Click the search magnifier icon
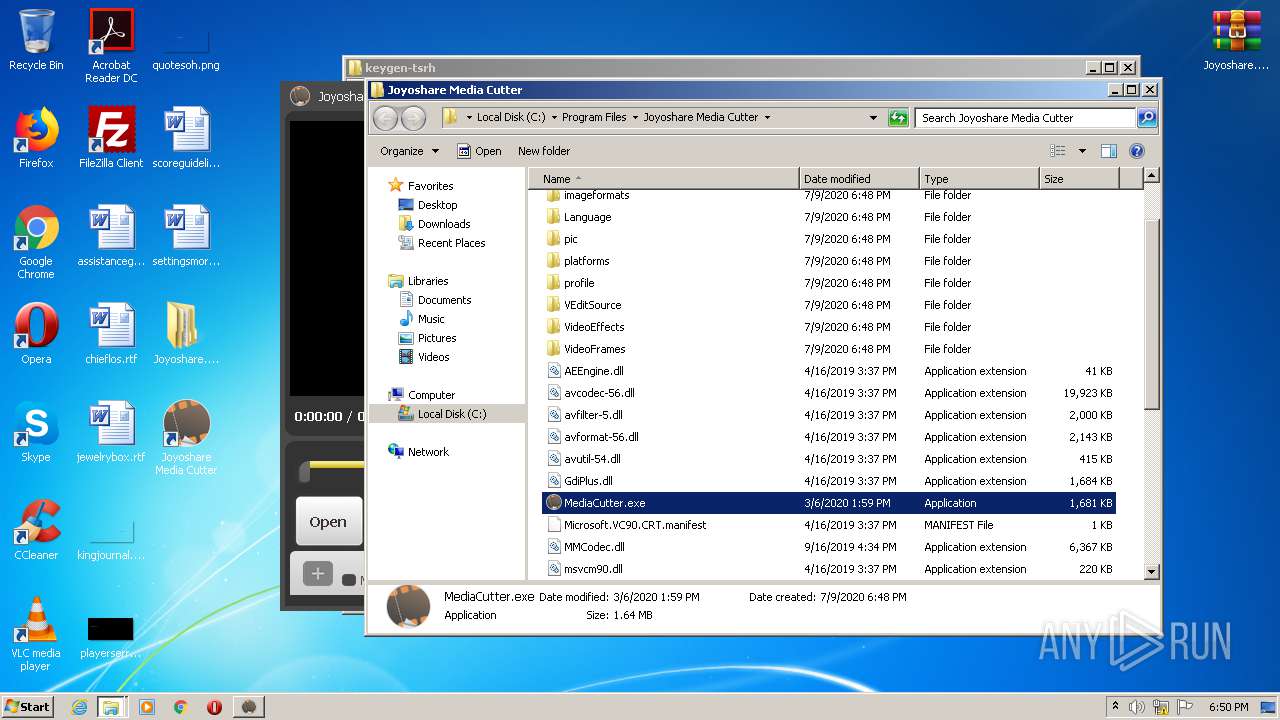Screen dimensions: 1280x720 click(x=1147, y=117)
